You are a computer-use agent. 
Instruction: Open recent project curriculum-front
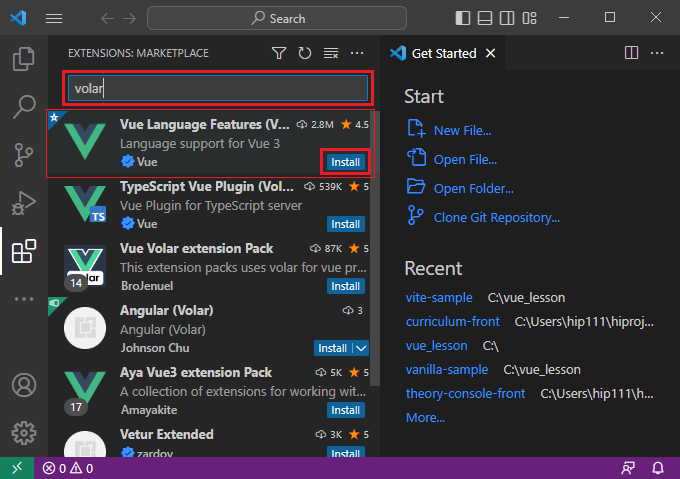click(x=452, y=322)
